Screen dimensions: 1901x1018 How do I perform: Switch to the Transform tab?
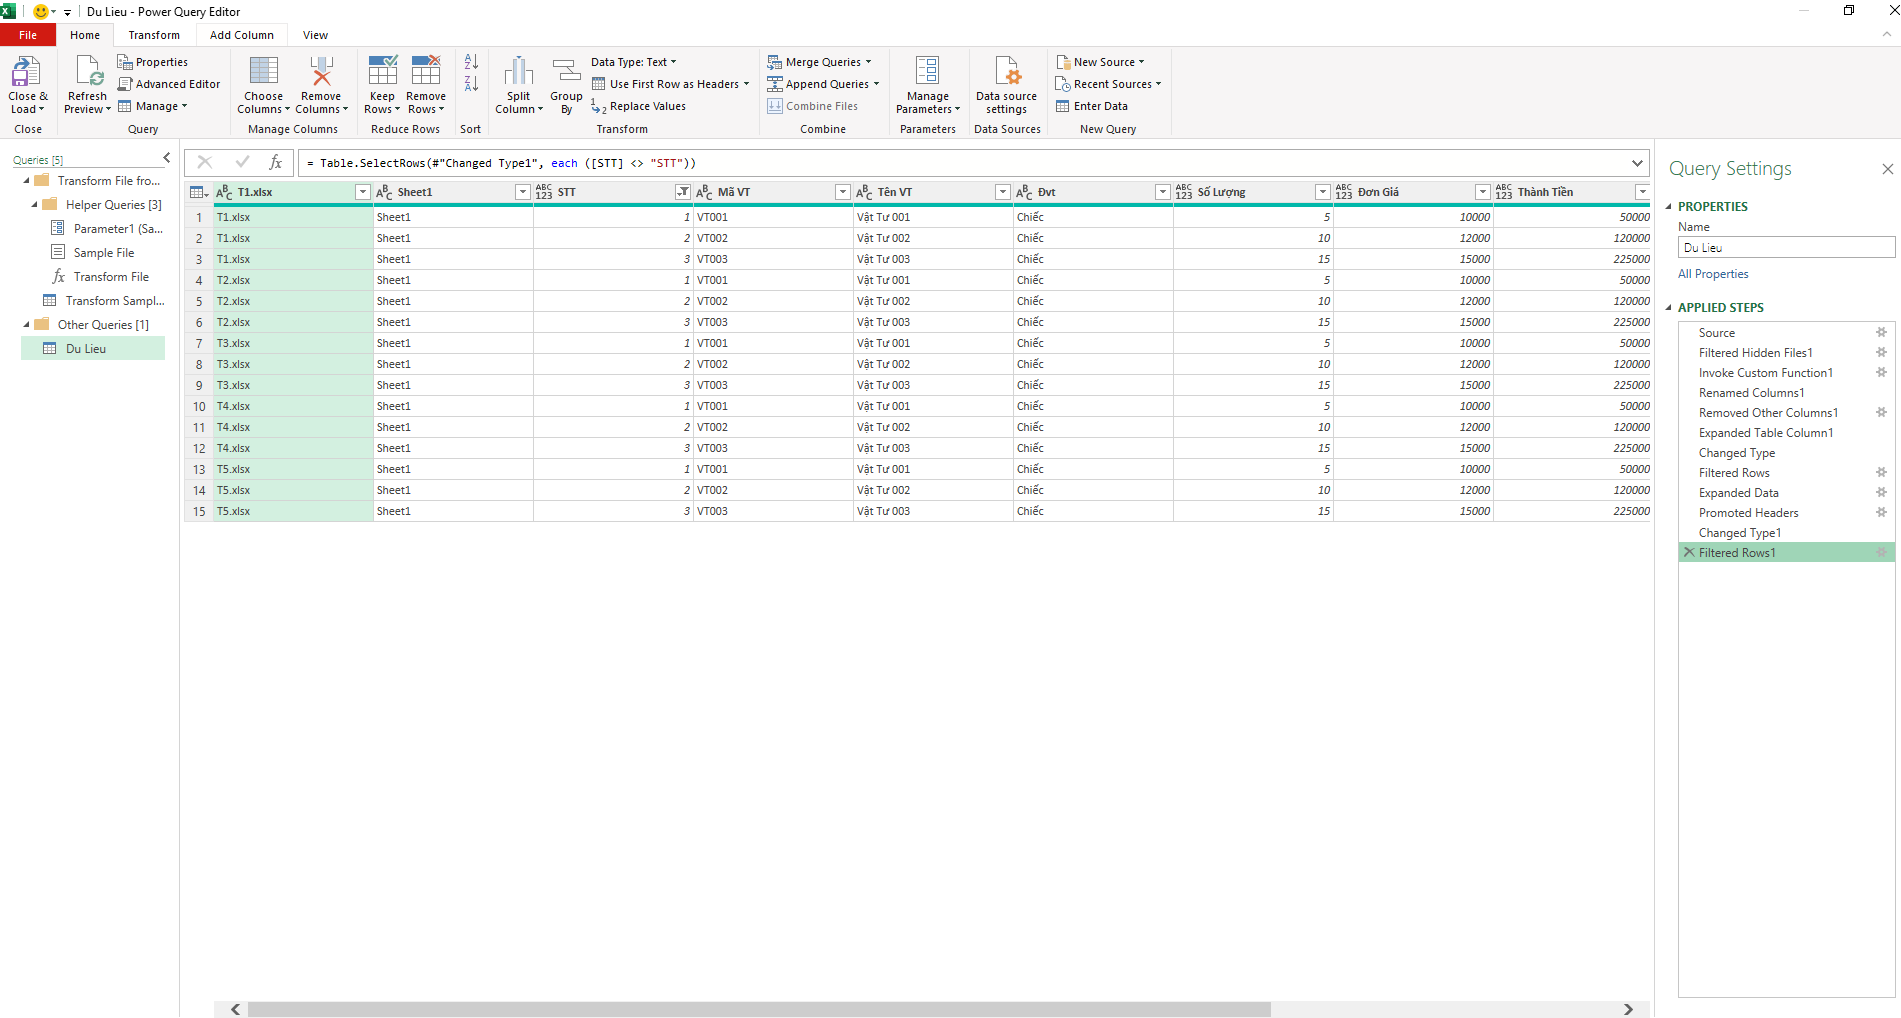coord(154,35)
